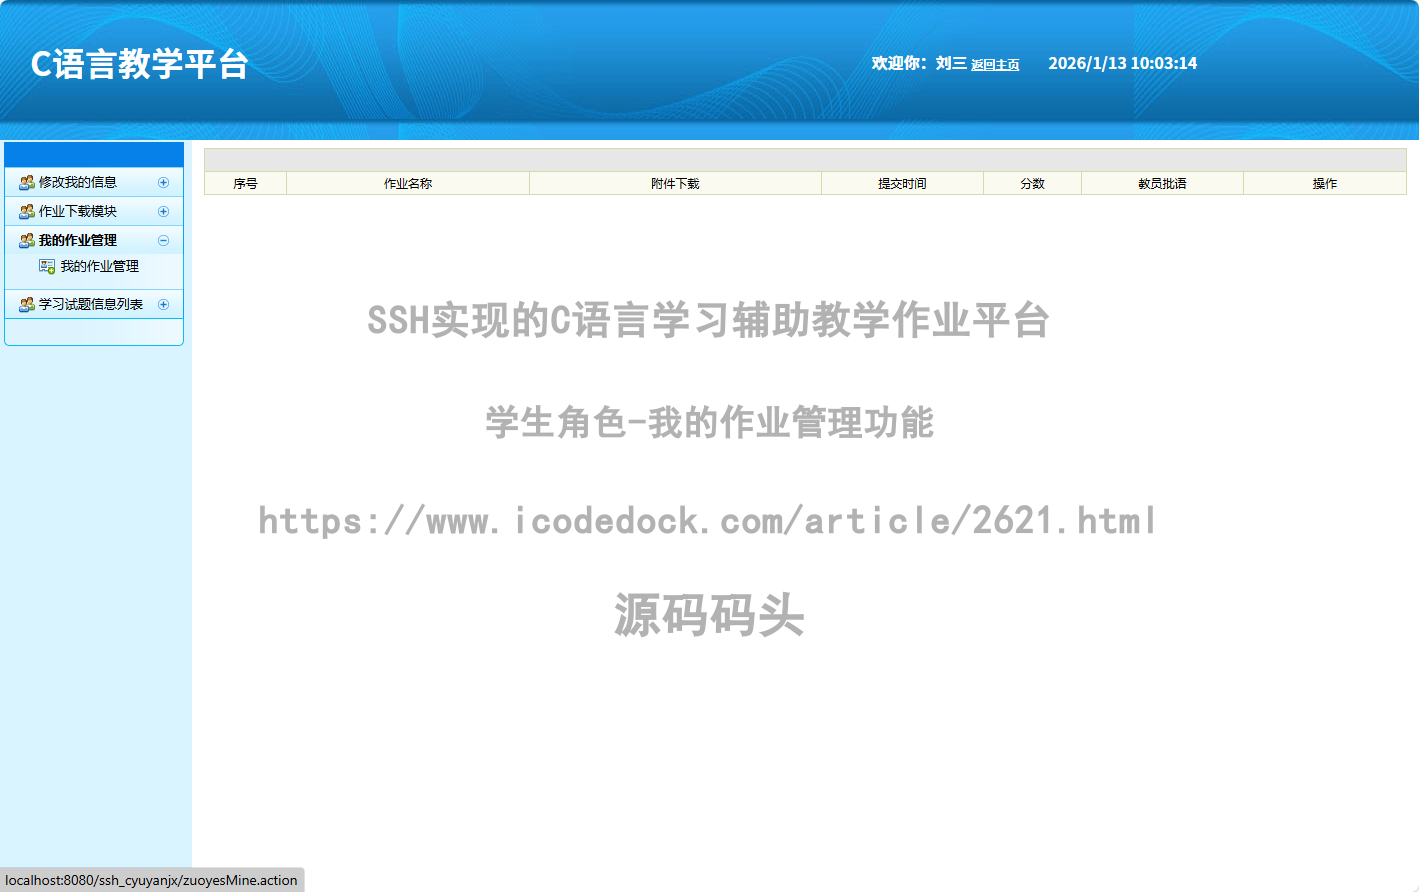1419x892 pixels.
Task: Select the 学习试题信息列表 menu label
Action: (91, 305)
